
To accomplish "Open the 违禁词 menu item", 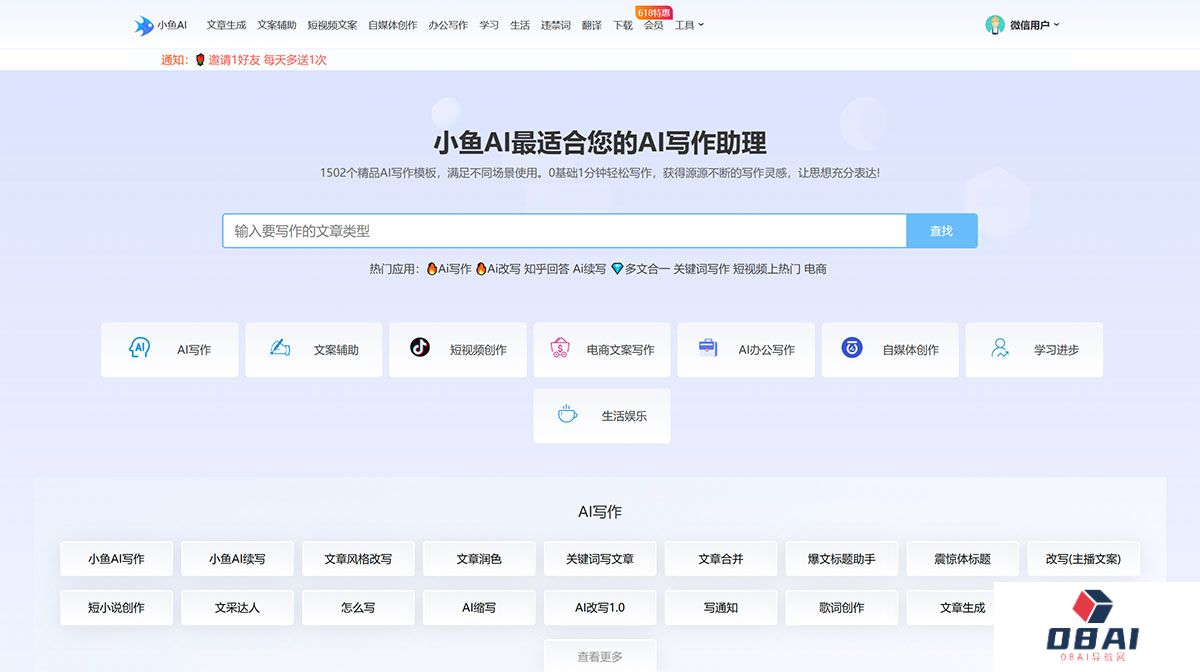I will 555,25.
